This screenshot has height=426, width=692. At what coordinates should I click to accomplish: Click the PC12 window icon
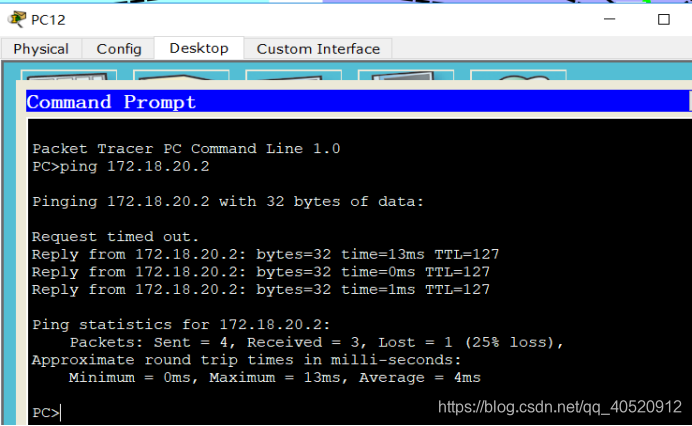pyautogui.click(x=17, y=19)
